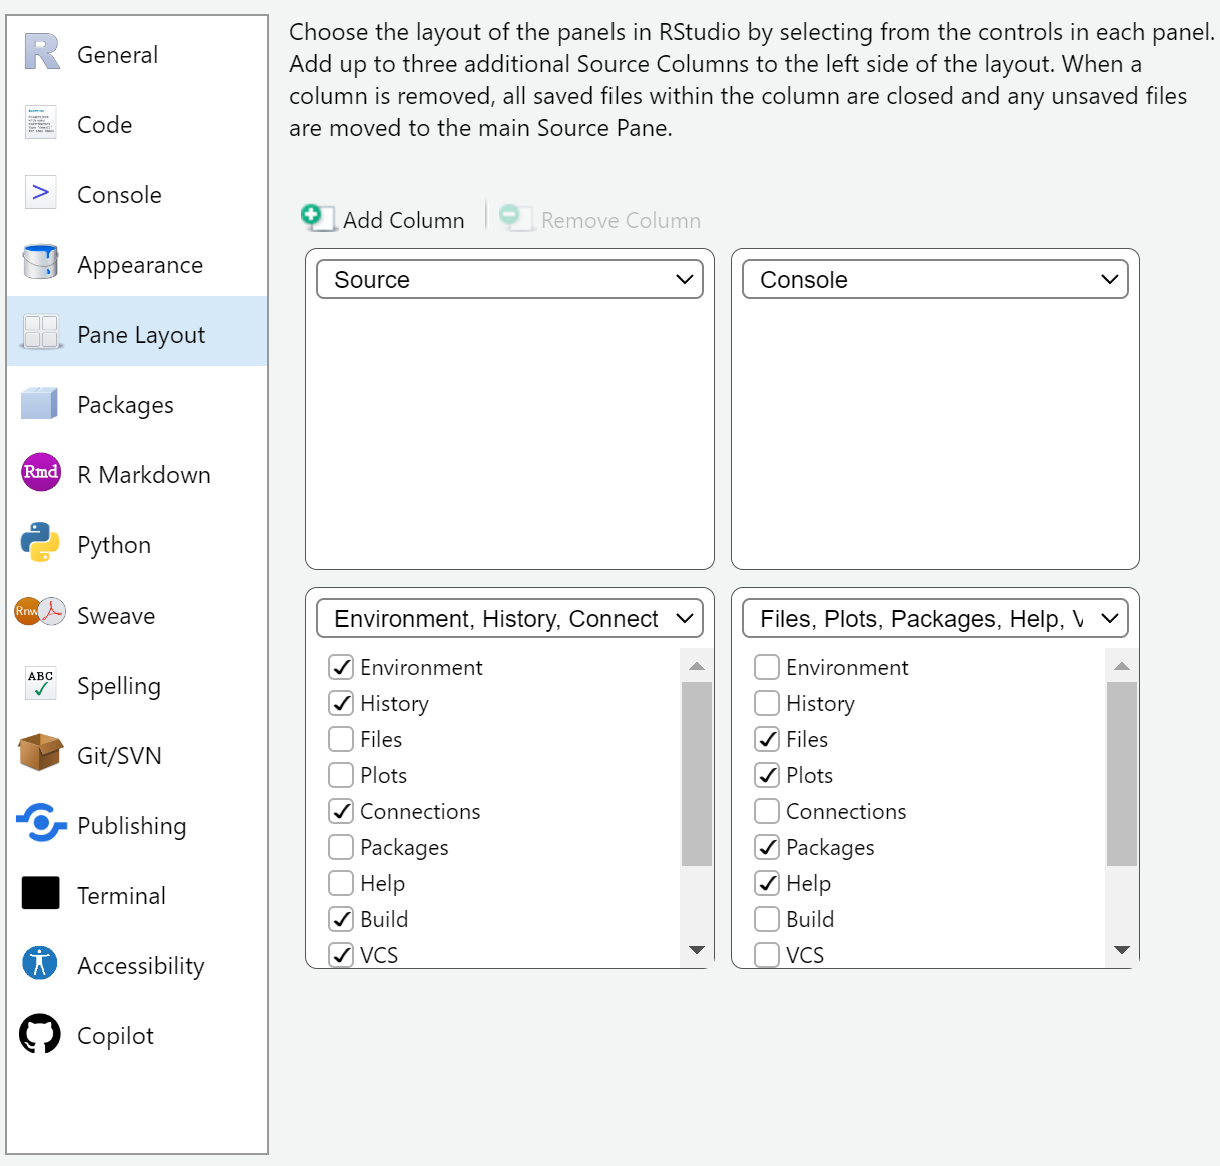Expand the Console pane dropdown
1220x1166 pixels.
pyautogui.click(x=935, y=280)
